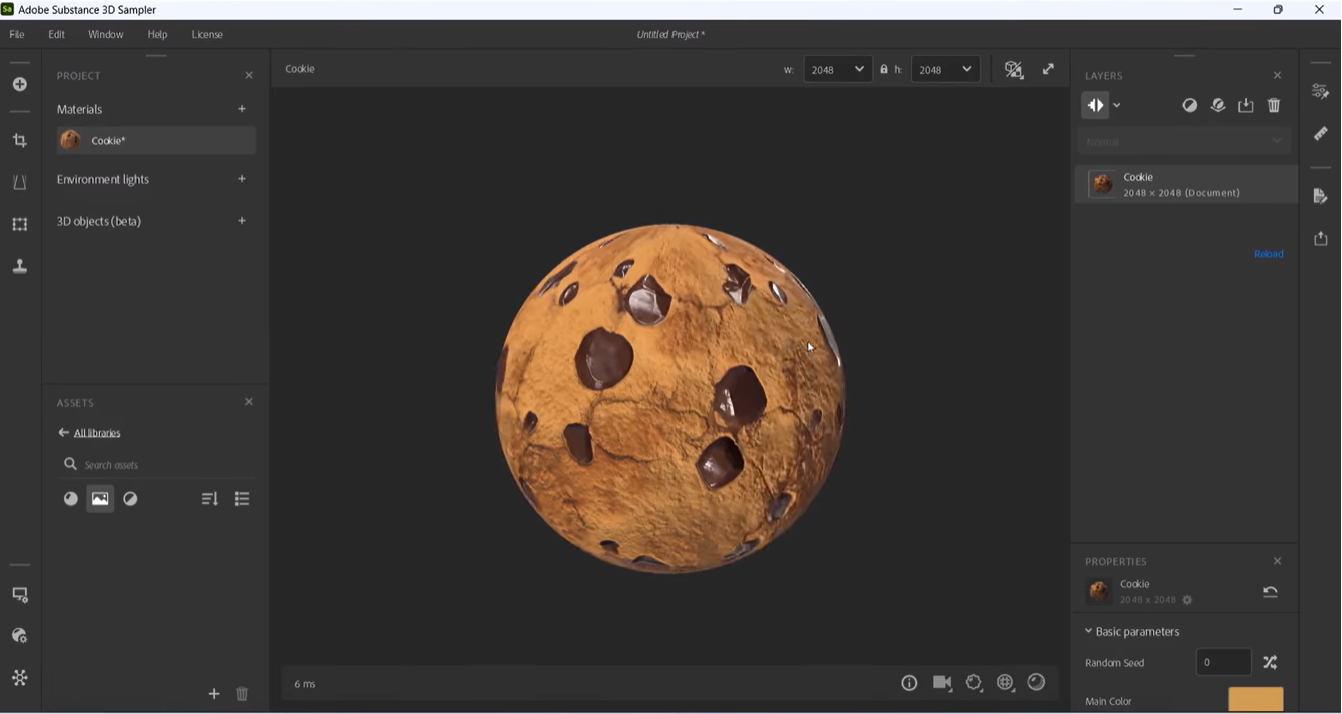Open the Window menu
Image resolution: width=1342 pixels, height=714 pixels.
pos(105,34)
